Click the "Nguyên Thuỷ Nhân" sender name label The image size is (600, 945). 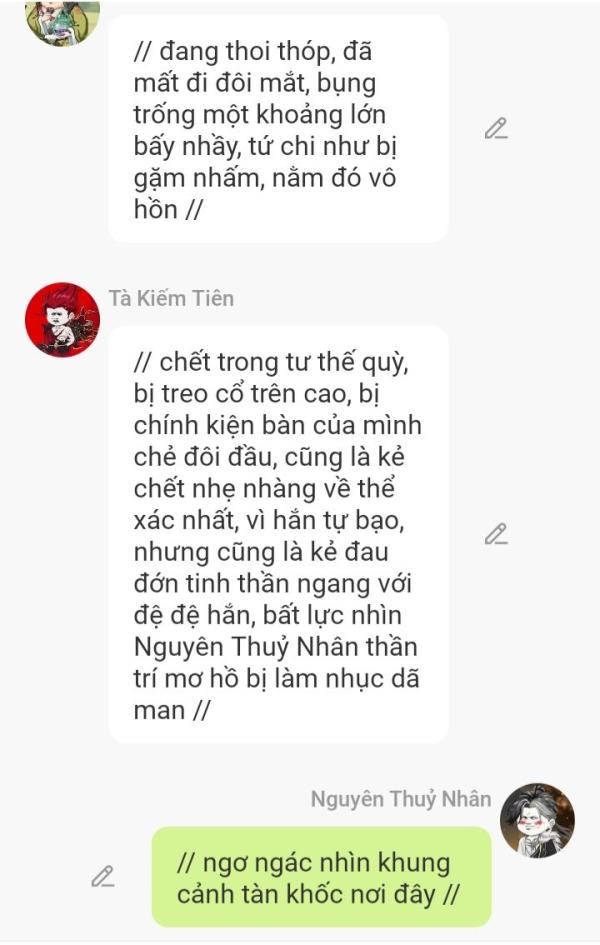click(401, 799)
